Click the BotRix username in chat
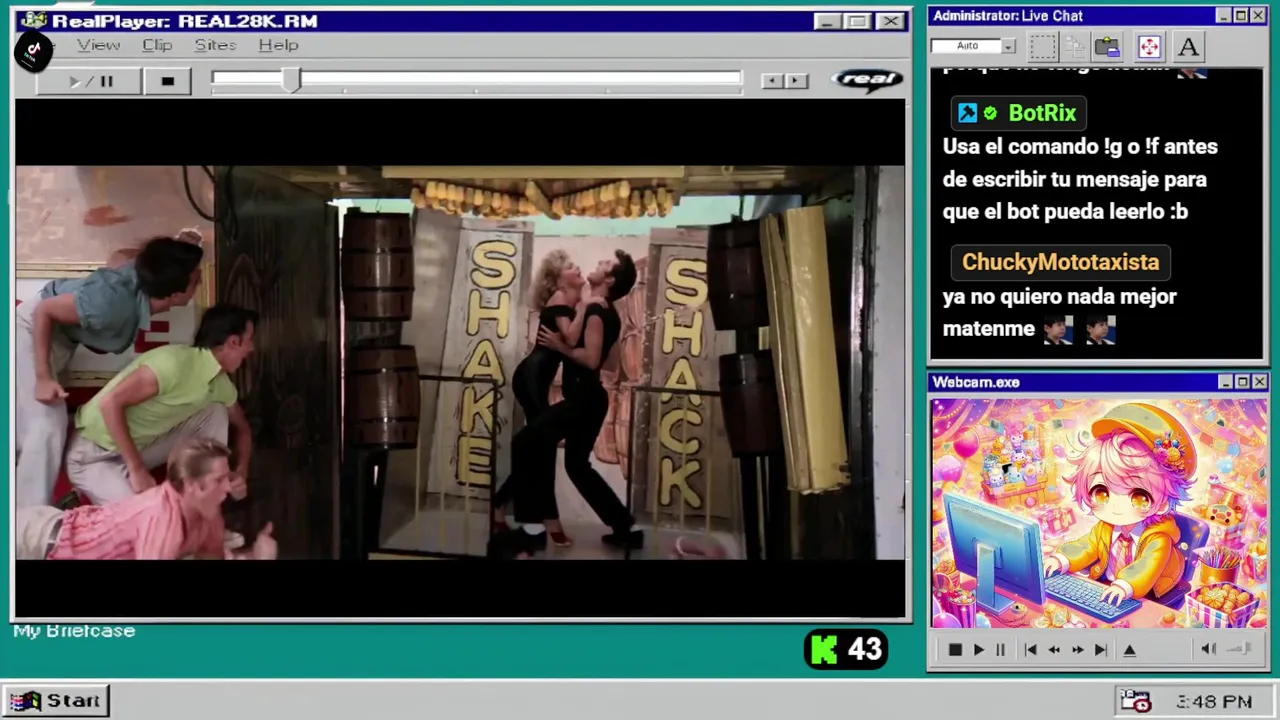 (x=1042, y=113)
